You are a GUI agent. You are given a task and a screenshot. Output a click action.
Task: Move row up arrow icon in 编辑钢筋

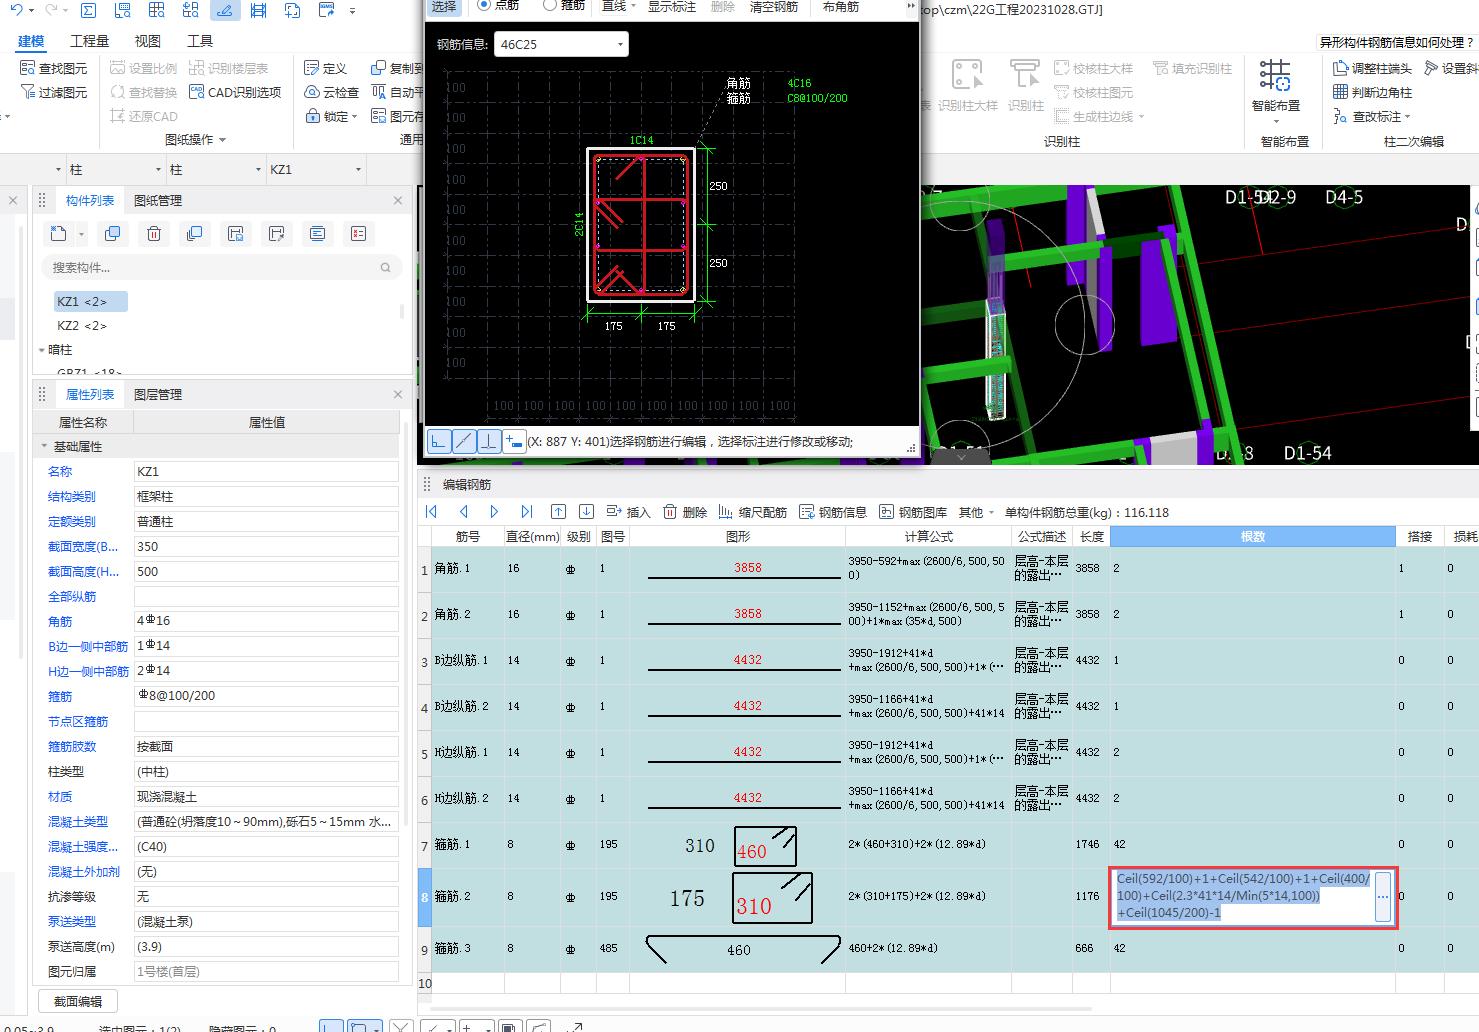[559, 512]
